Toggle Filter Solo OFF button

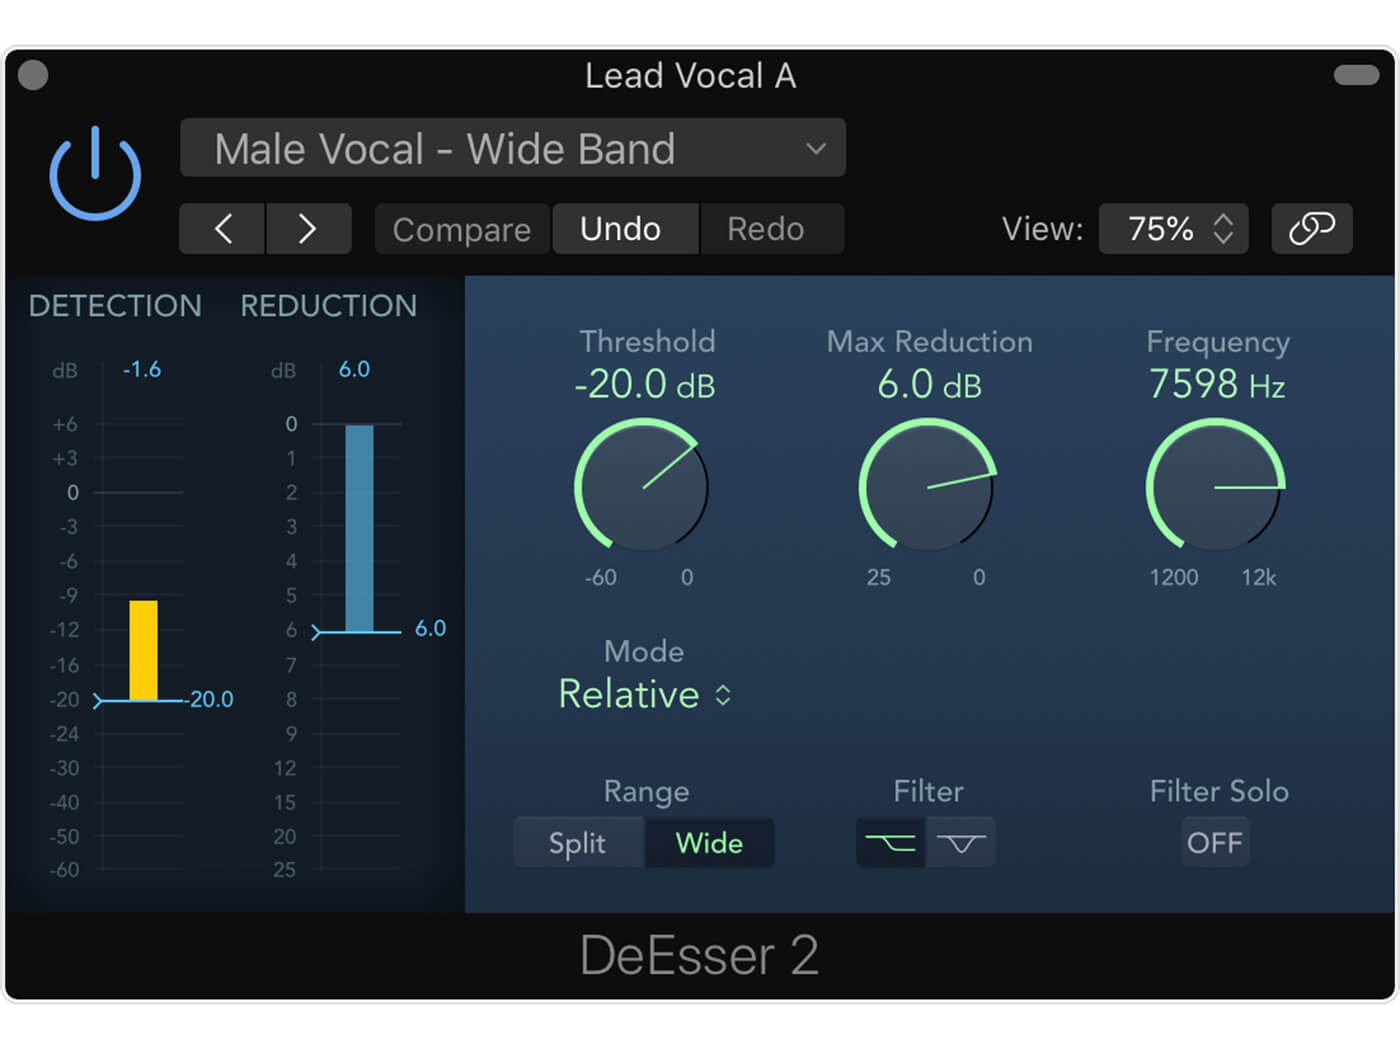click(1215, 843)
